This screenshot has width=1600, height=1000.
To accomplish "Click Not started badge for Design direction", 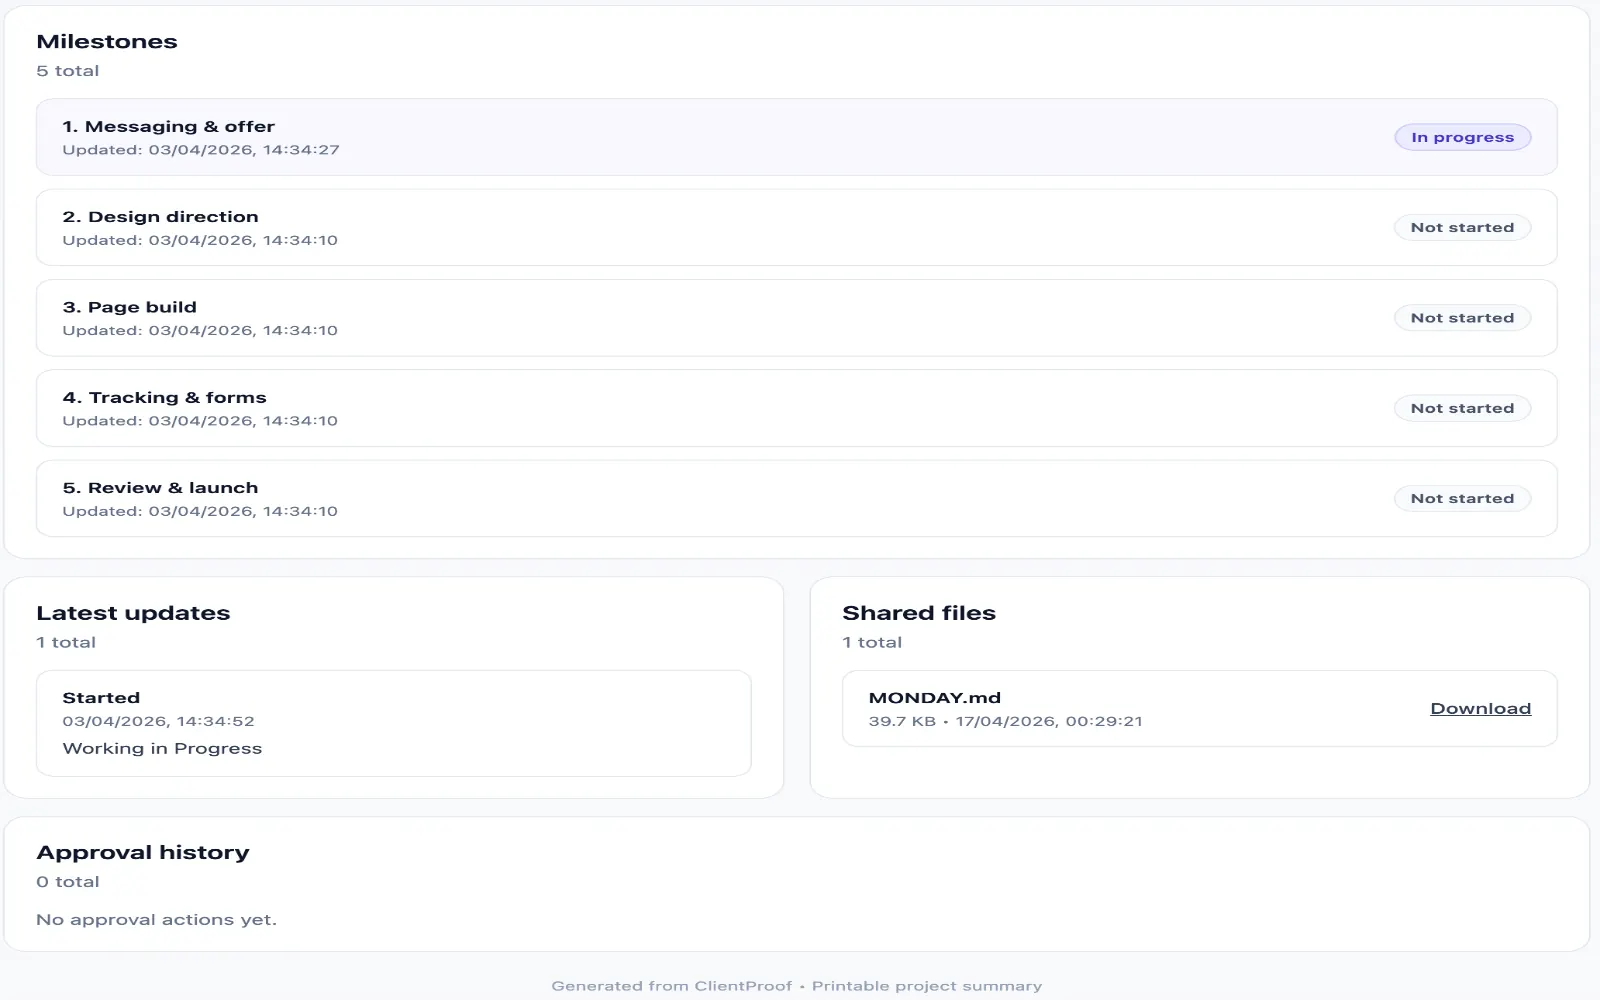I will (1462, 228).
